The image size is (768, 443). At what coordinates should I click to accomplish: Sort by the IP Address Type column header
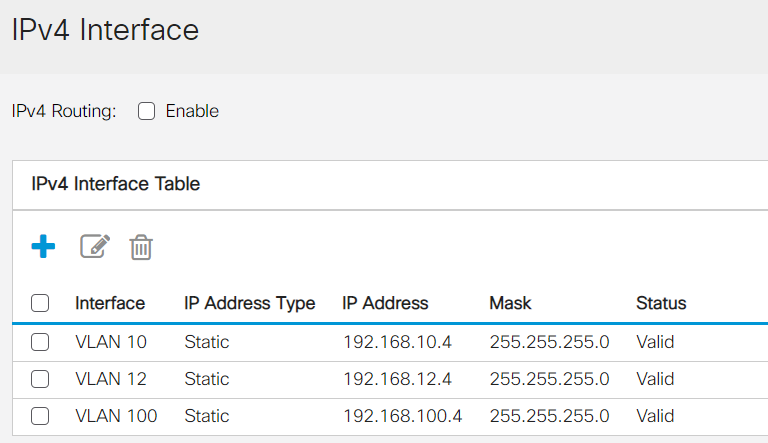point(250,303)
